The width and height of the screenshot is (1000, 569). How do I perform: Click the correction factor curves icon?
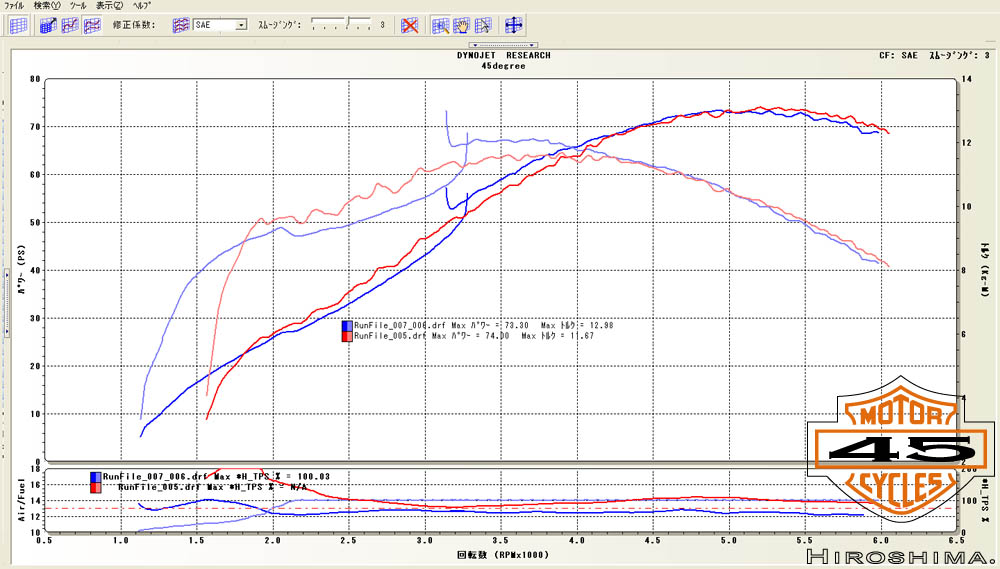click(x=181, y=25)
